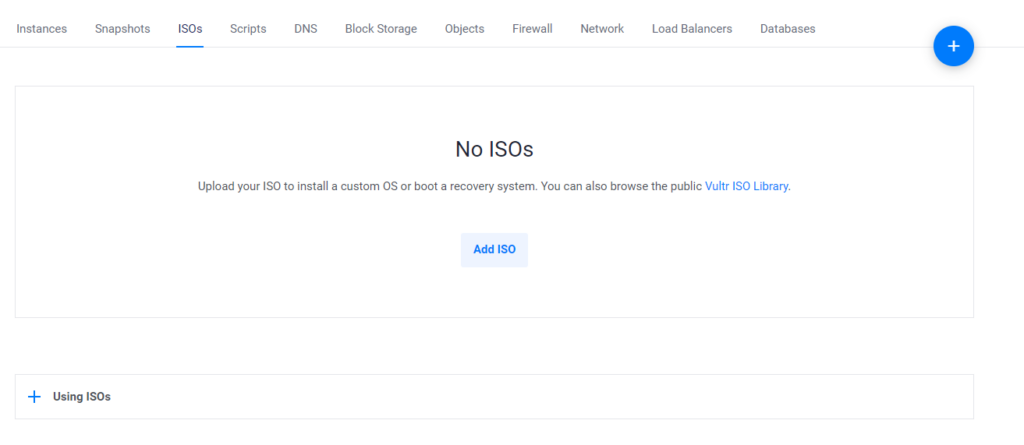
Task: Select the active ISOs tab
Action: (x=190, y=29)
